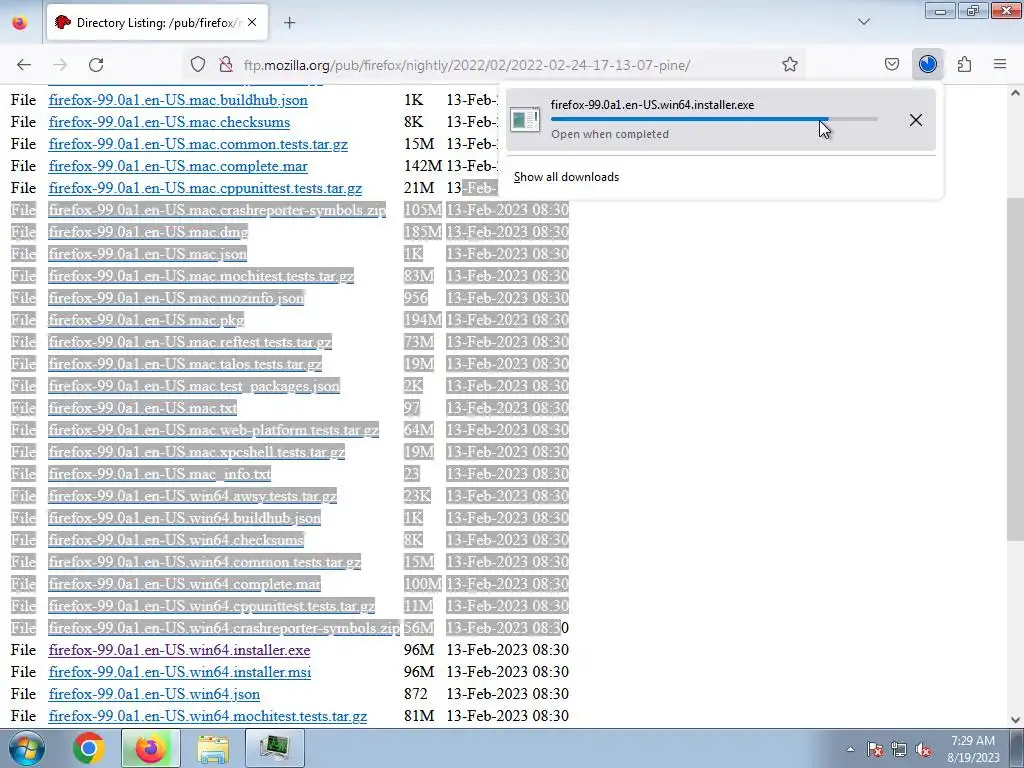Download mac.web-platform.tests.tar.gz file
This screenshot has height=768, width=1024.
[214, 430]
